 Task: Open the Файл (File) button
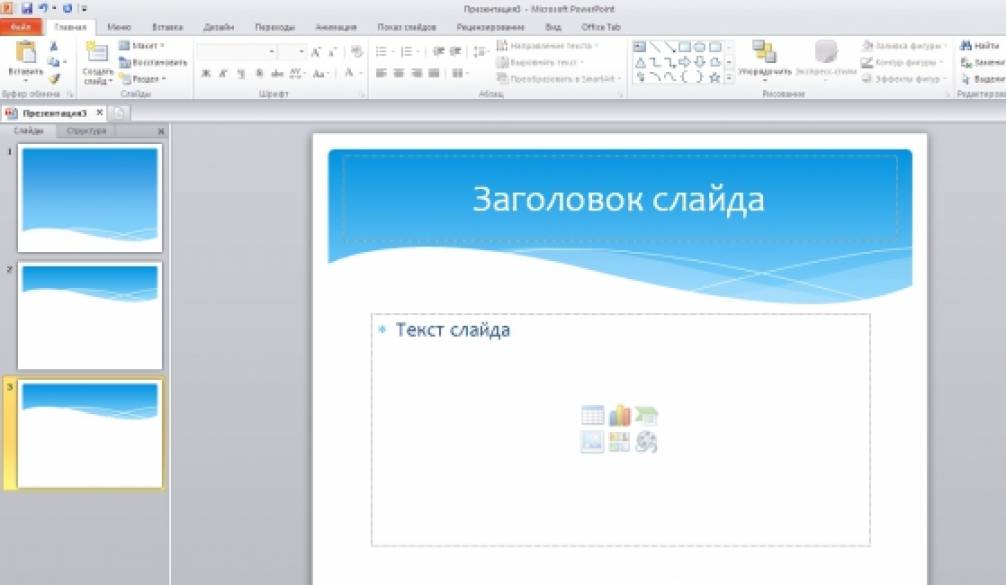point(21,27)
